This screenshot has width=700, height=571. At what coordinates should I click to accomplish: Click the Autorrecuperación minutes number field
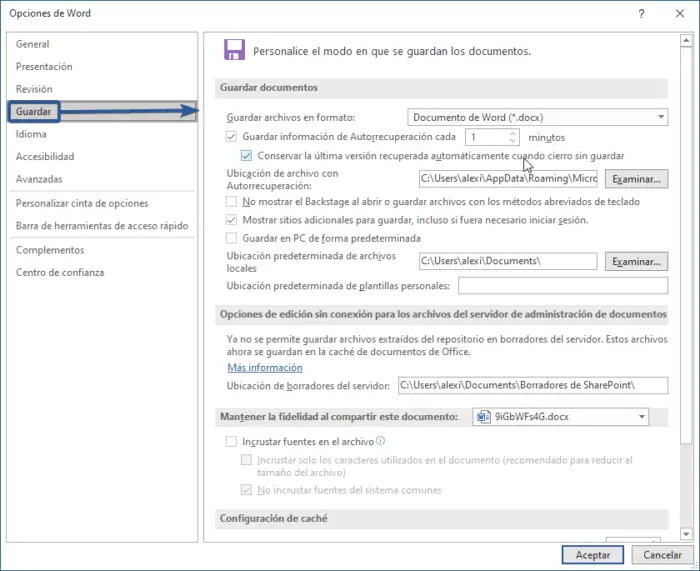(487, 137)
